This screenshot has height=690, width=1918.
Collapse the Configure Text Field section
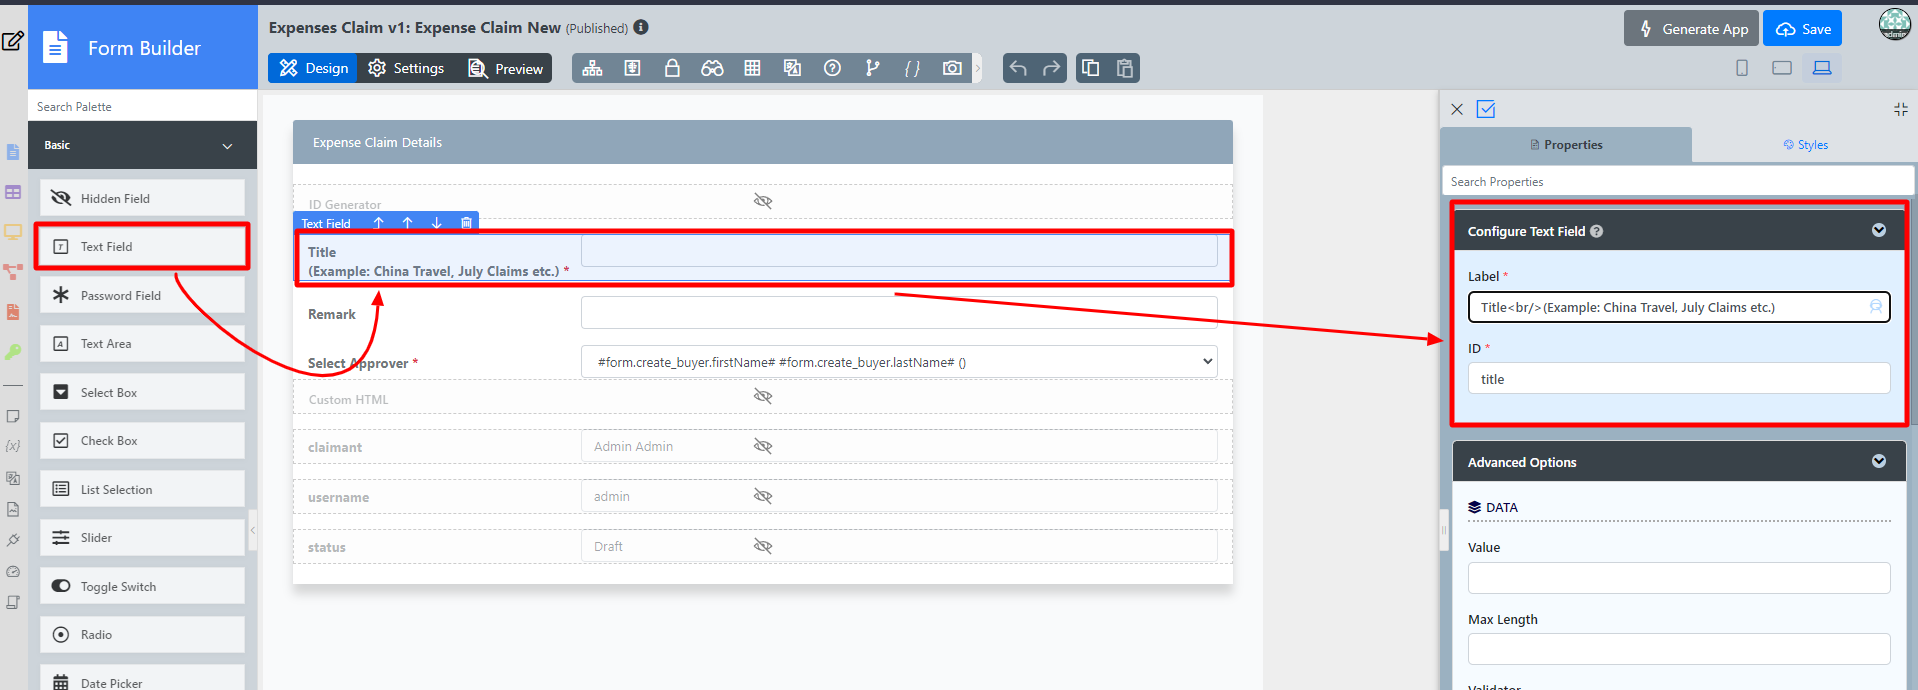1879,230
